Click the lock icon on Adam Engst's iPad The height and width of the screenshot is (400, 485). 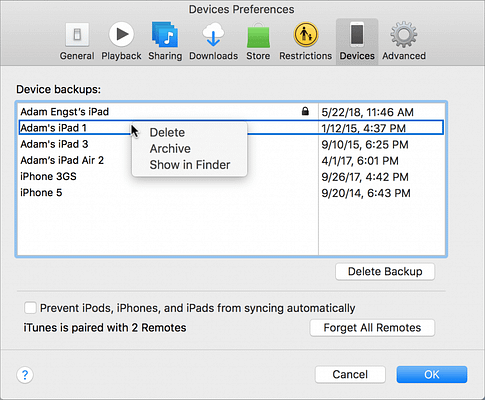point(305,111)
